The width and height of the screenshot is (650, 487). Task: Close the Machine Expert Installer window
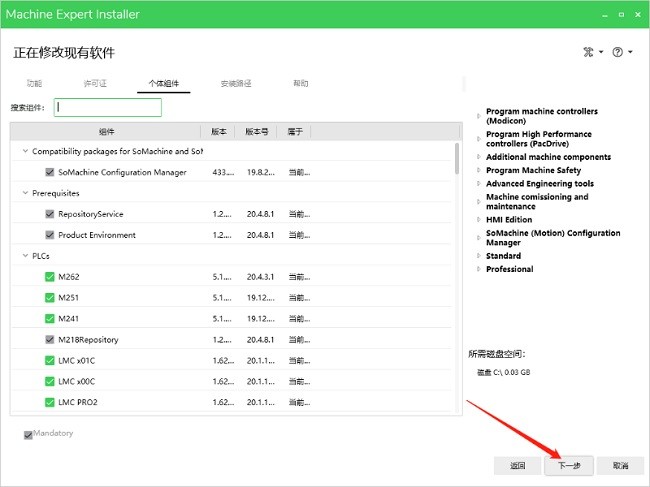tap(632, 14)
